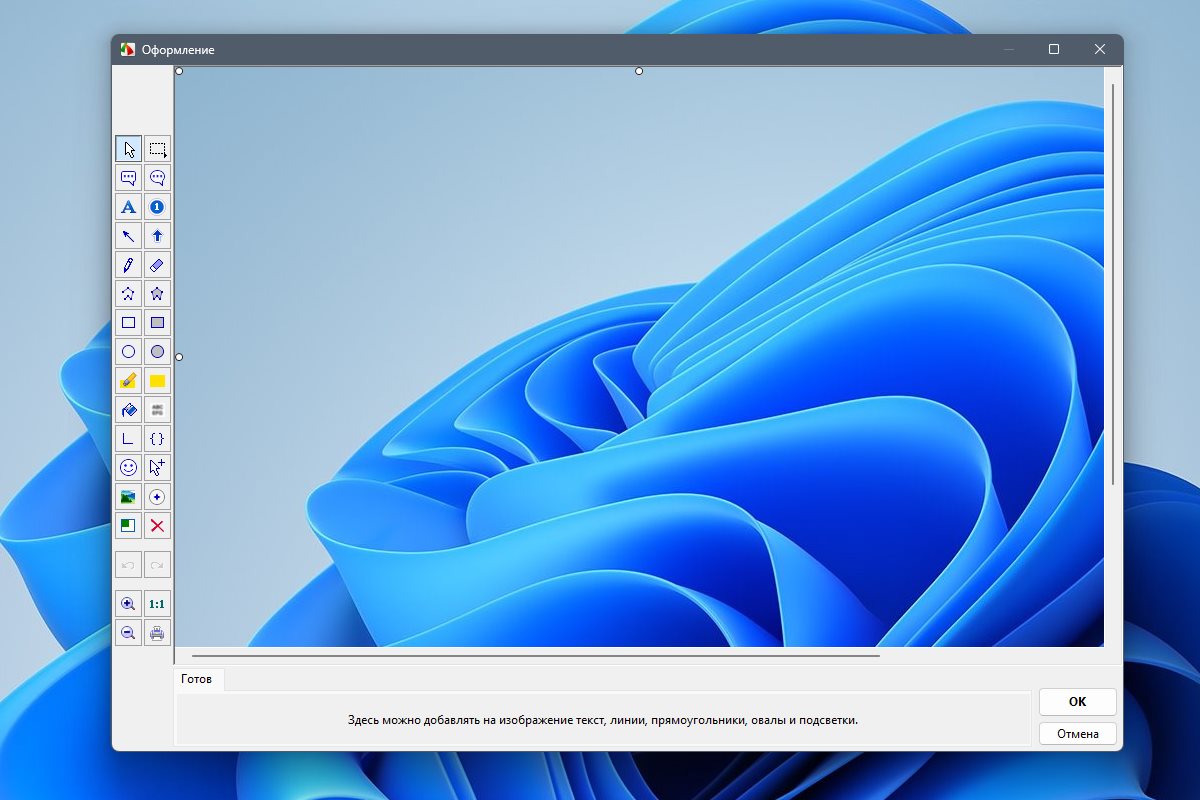Select the pencil drawing tool

pos(128,265)
